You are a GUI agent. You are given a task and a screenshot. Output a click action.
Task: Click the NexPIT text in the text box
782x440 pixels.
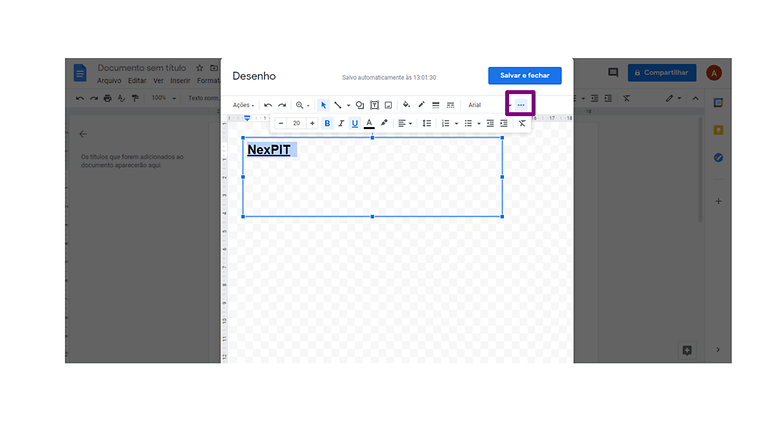coord(269,150)
